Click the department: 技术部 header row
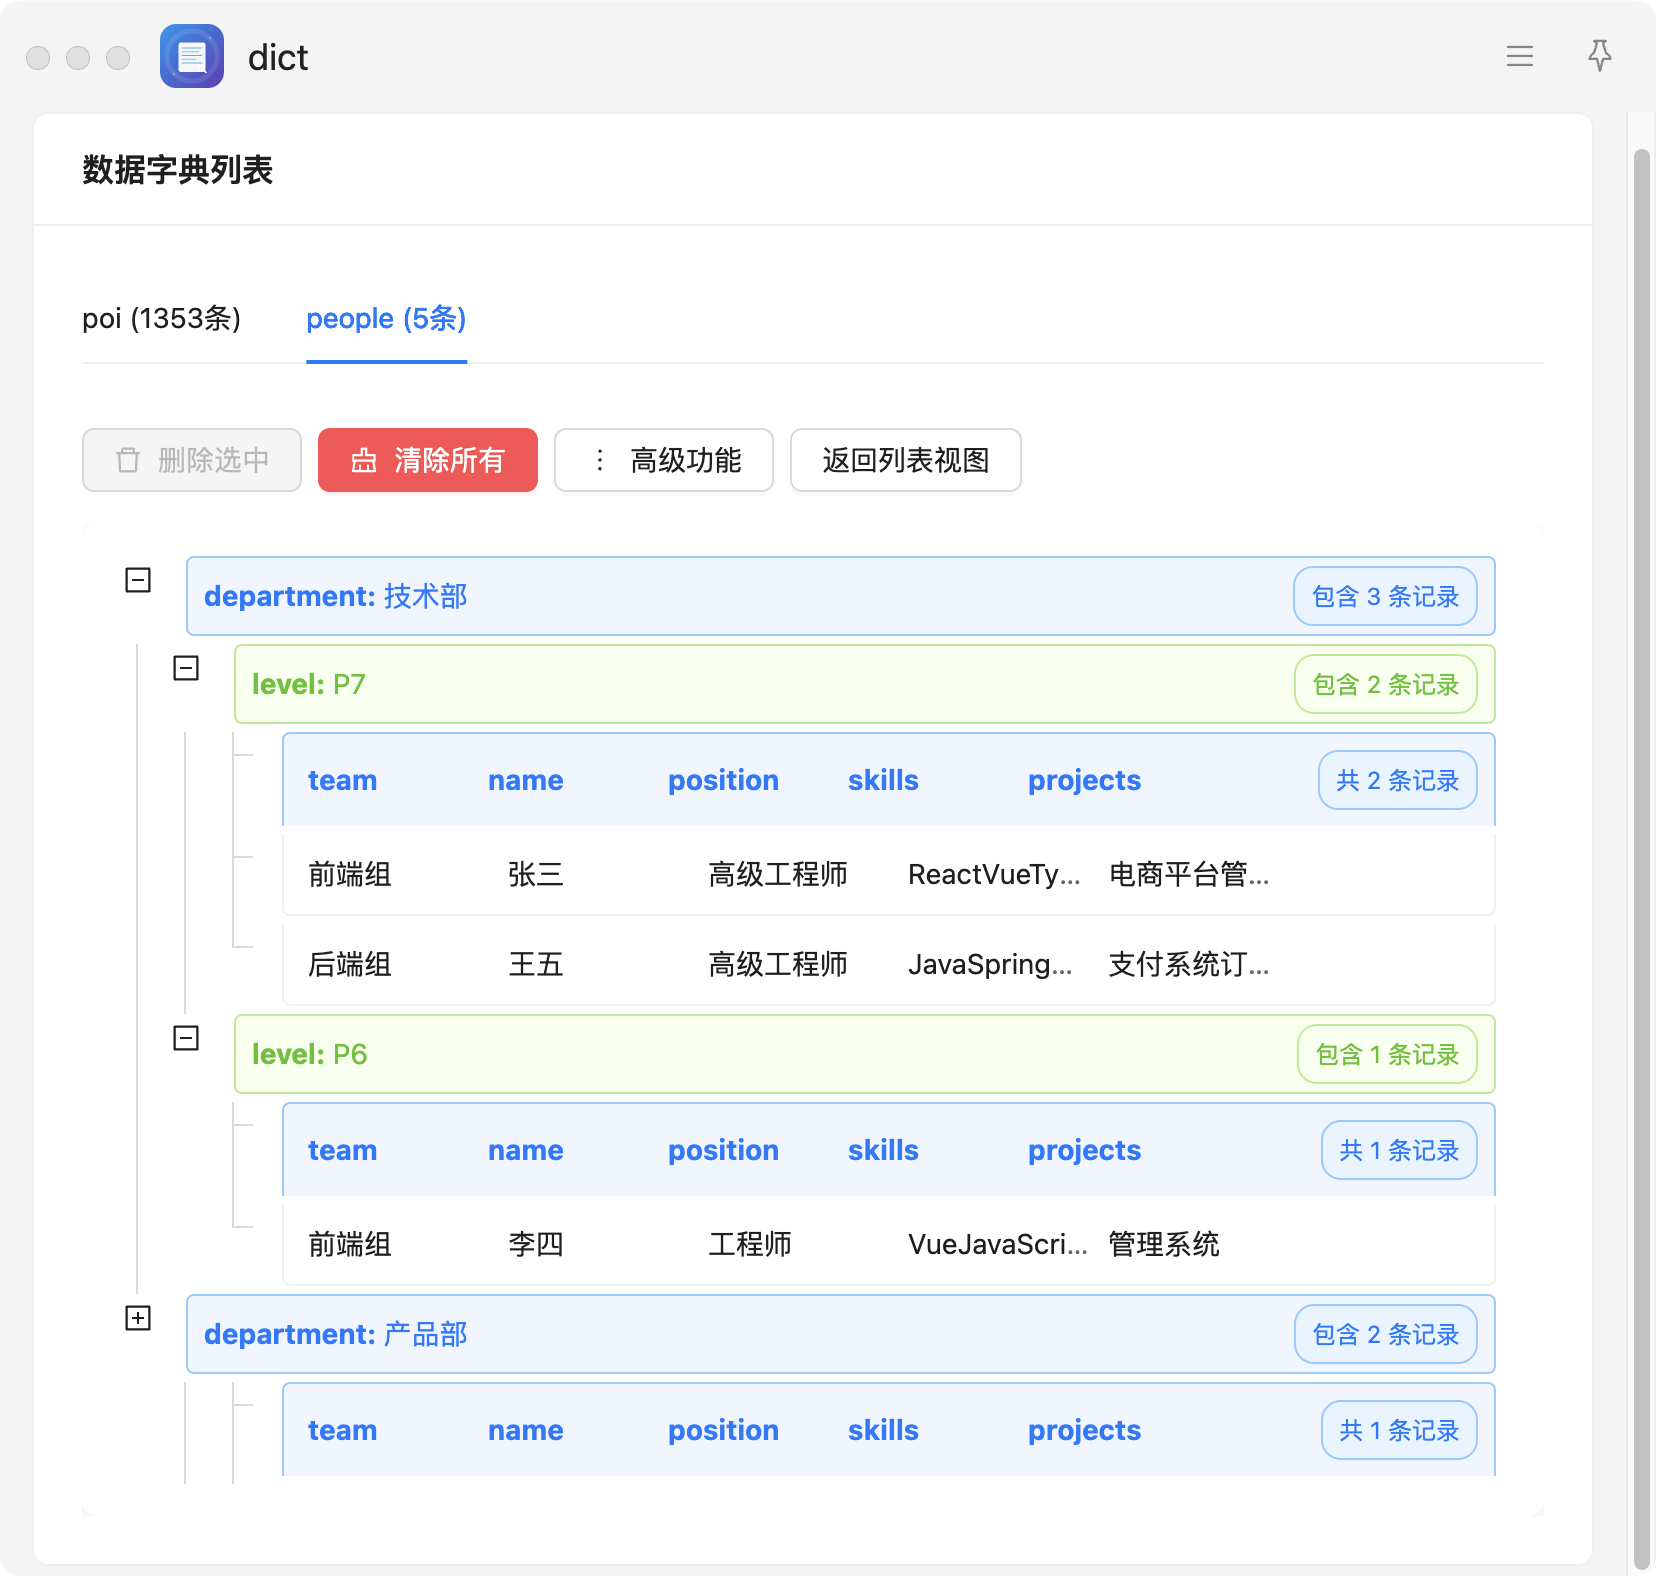The image size is (1656, 1576). pos(840,596)
